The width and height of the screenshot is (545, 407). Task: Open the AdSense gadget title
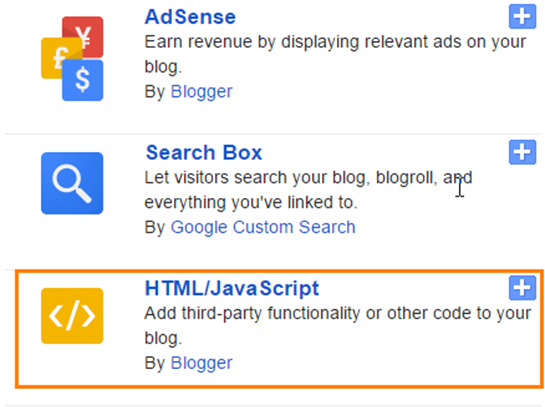click(190, 17)
